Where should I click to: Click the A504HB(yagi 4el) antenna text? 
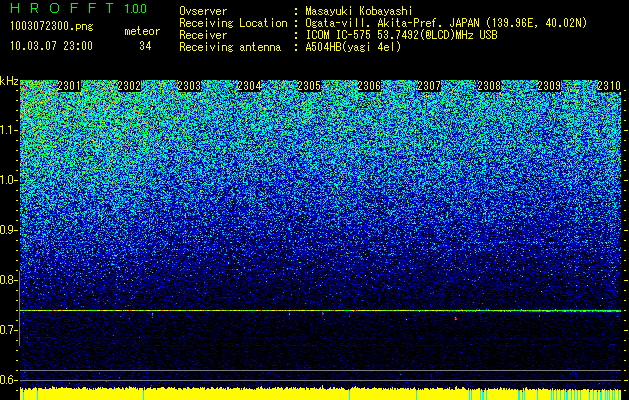pyautogui.click(x=353, y=47)
